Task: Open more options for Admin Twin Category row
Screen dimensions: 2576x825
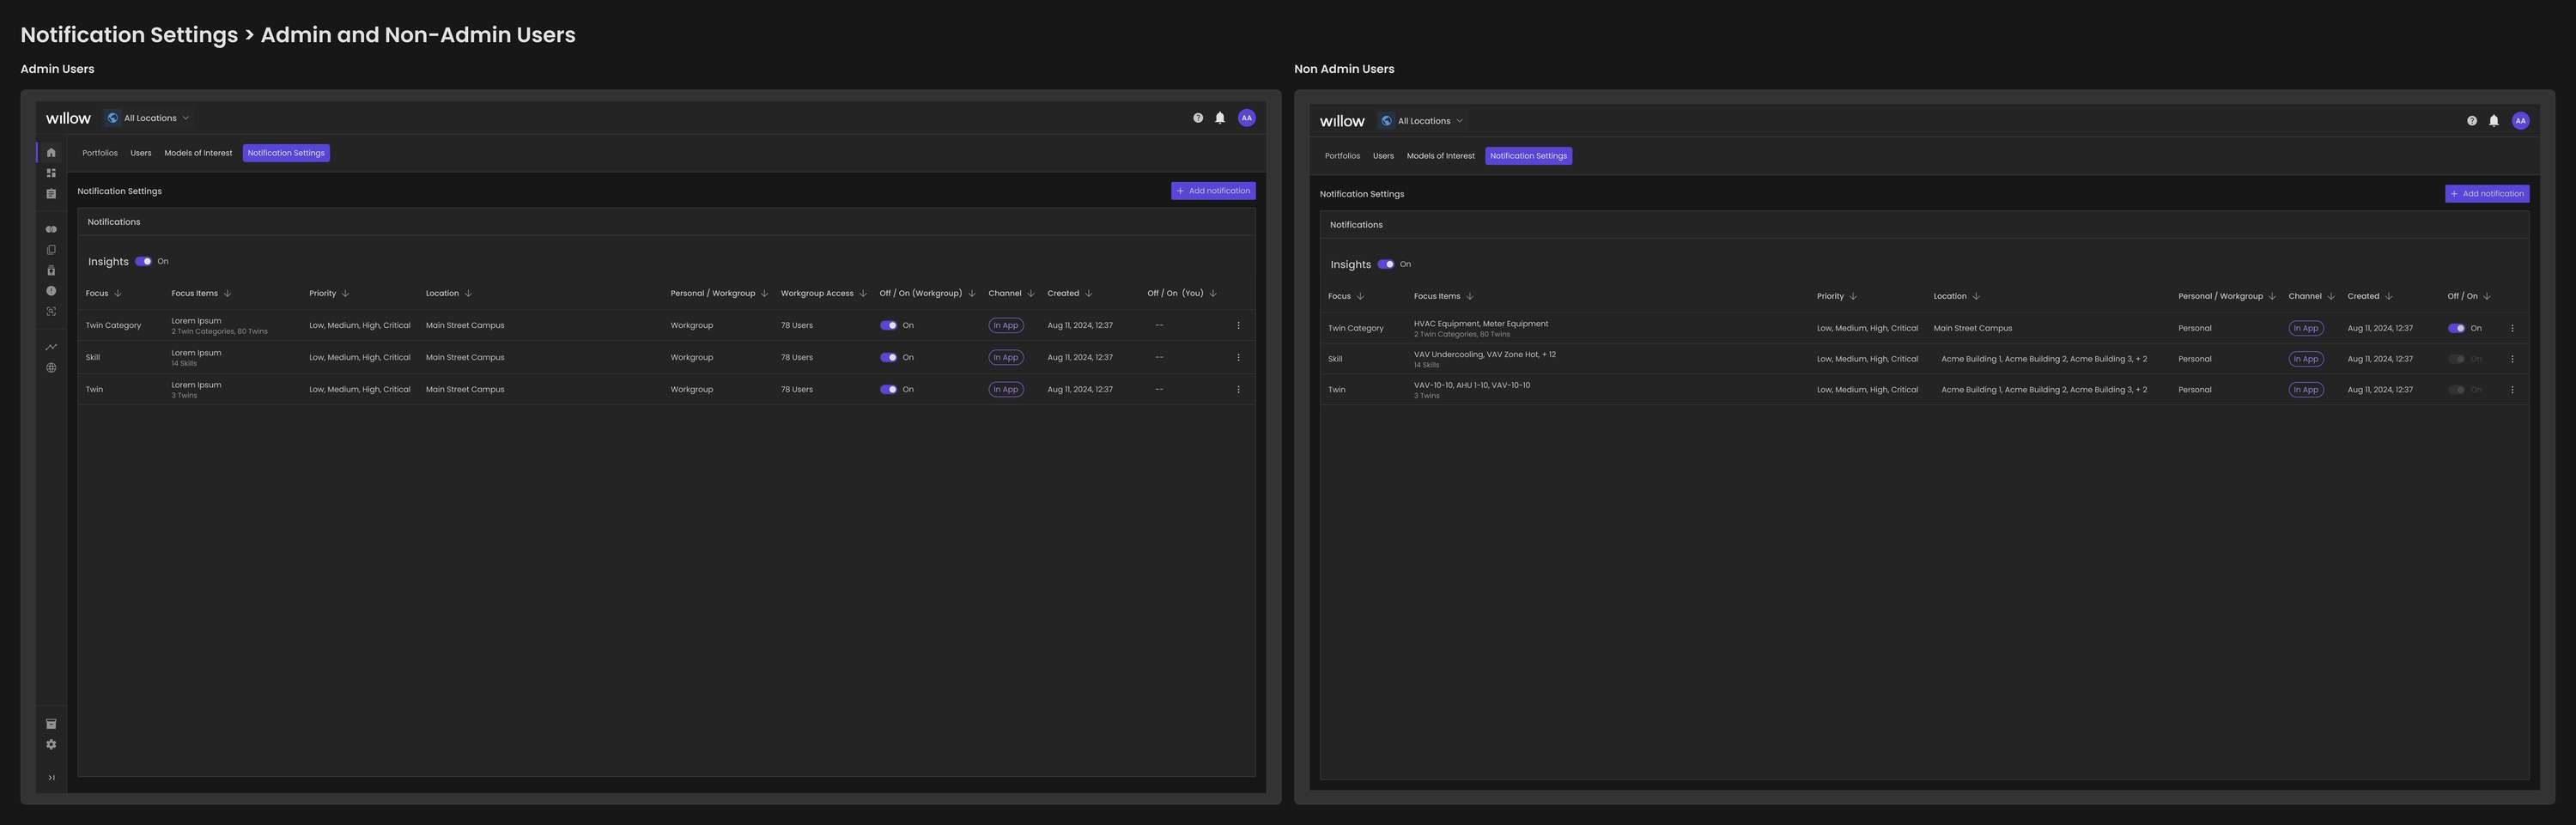Action: click(x=1238, y=326)
